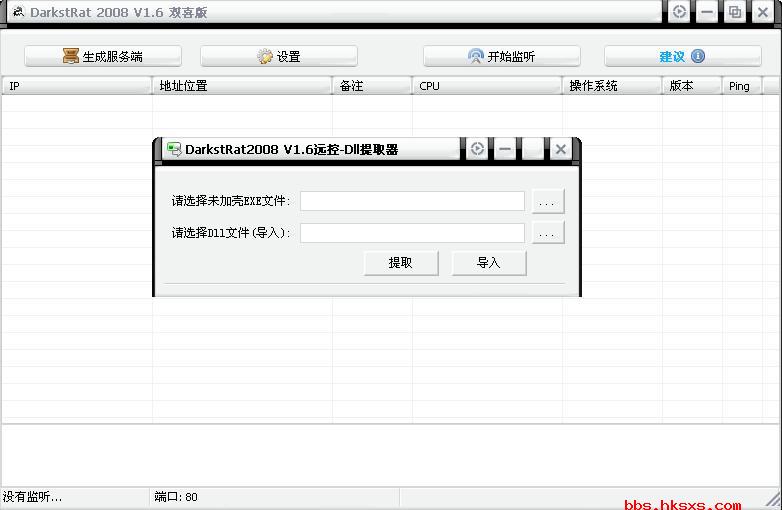Click the 没有监听... status text
Image resolution: width=782 pixels, height=510 pixels.
(32, 497)
